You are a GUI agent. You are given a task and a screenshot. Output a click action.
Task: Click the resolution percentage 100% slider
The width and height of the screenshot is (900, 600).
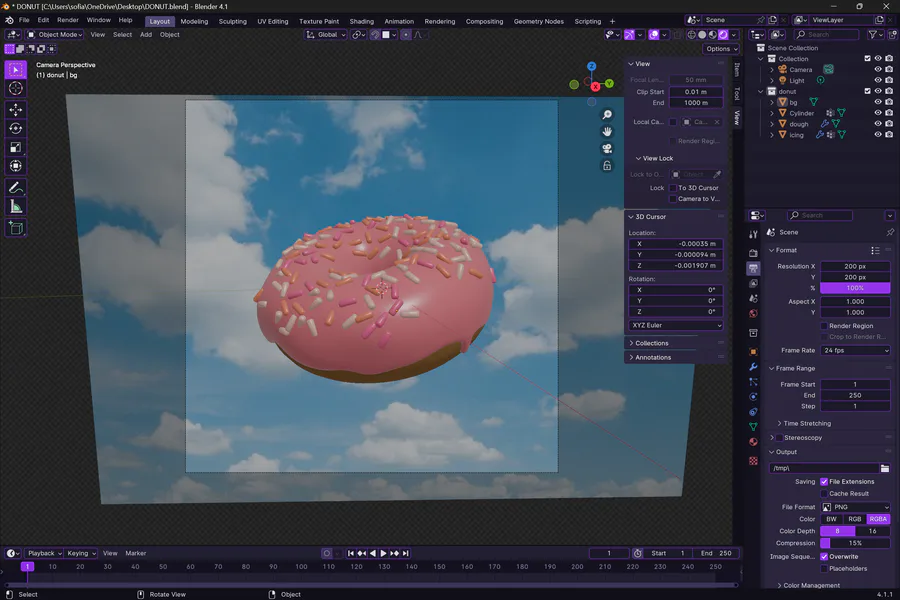(855, 288)
